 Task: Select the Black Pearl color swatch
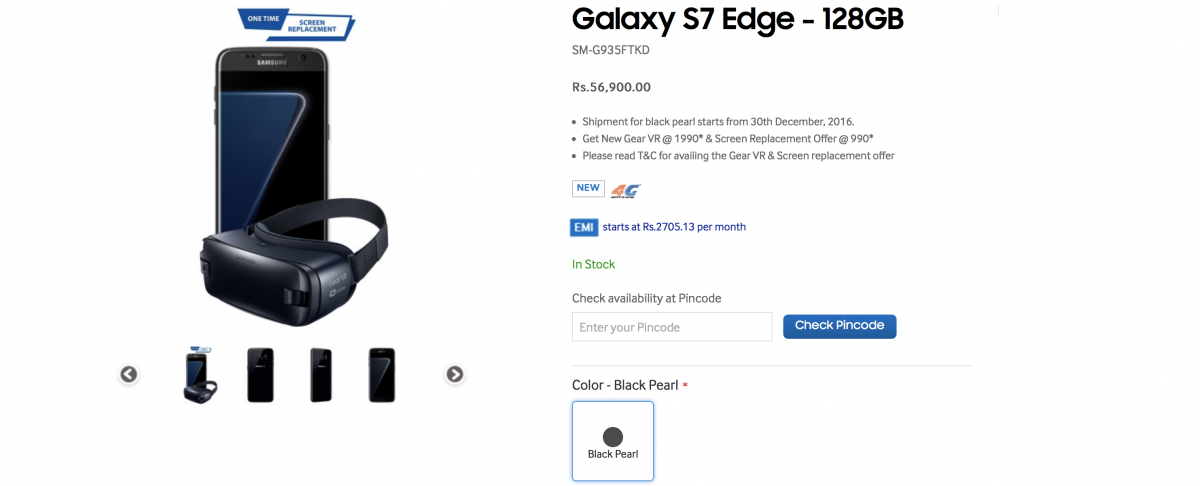coord(613,441)
